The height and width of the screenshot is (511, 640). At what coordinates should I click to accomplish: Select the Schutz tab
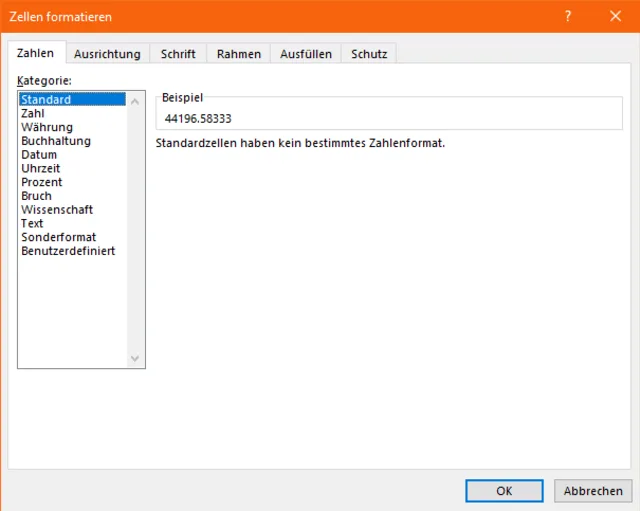click(x=369, y=54)
